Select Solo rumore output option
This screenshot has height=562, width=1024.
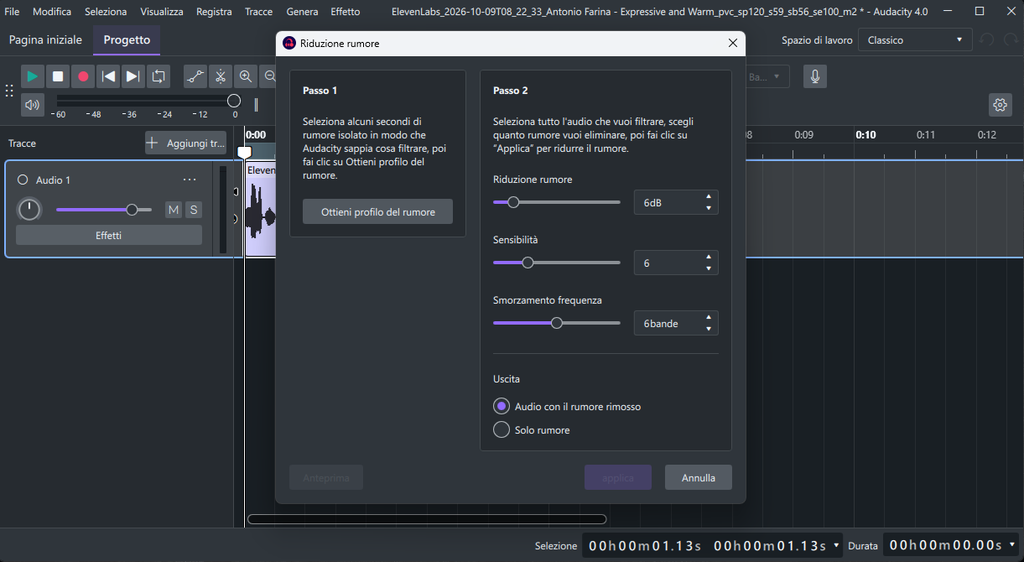[x=501, y=429]
